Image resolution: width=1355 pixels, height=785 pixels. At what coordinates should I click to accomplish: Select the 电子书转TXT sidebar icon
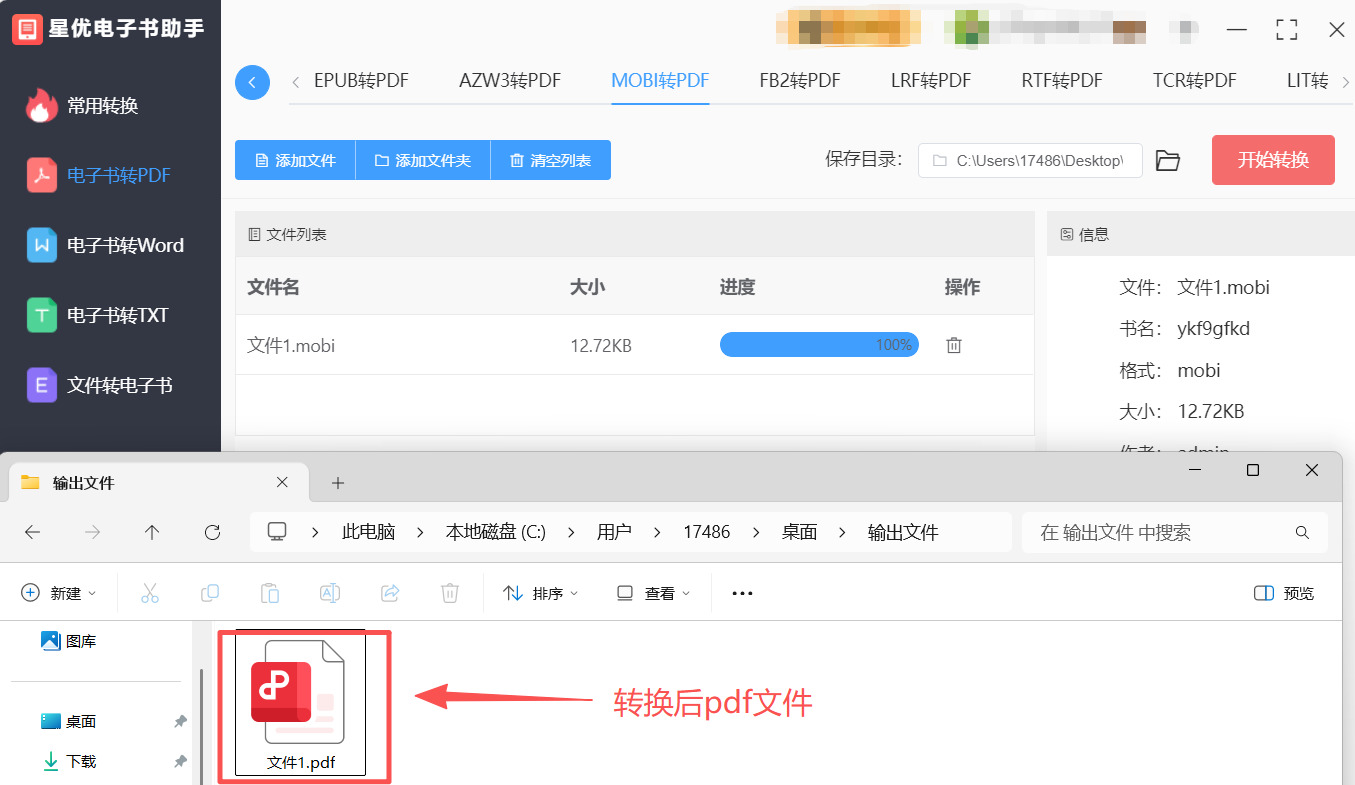(x=41, y=315)
